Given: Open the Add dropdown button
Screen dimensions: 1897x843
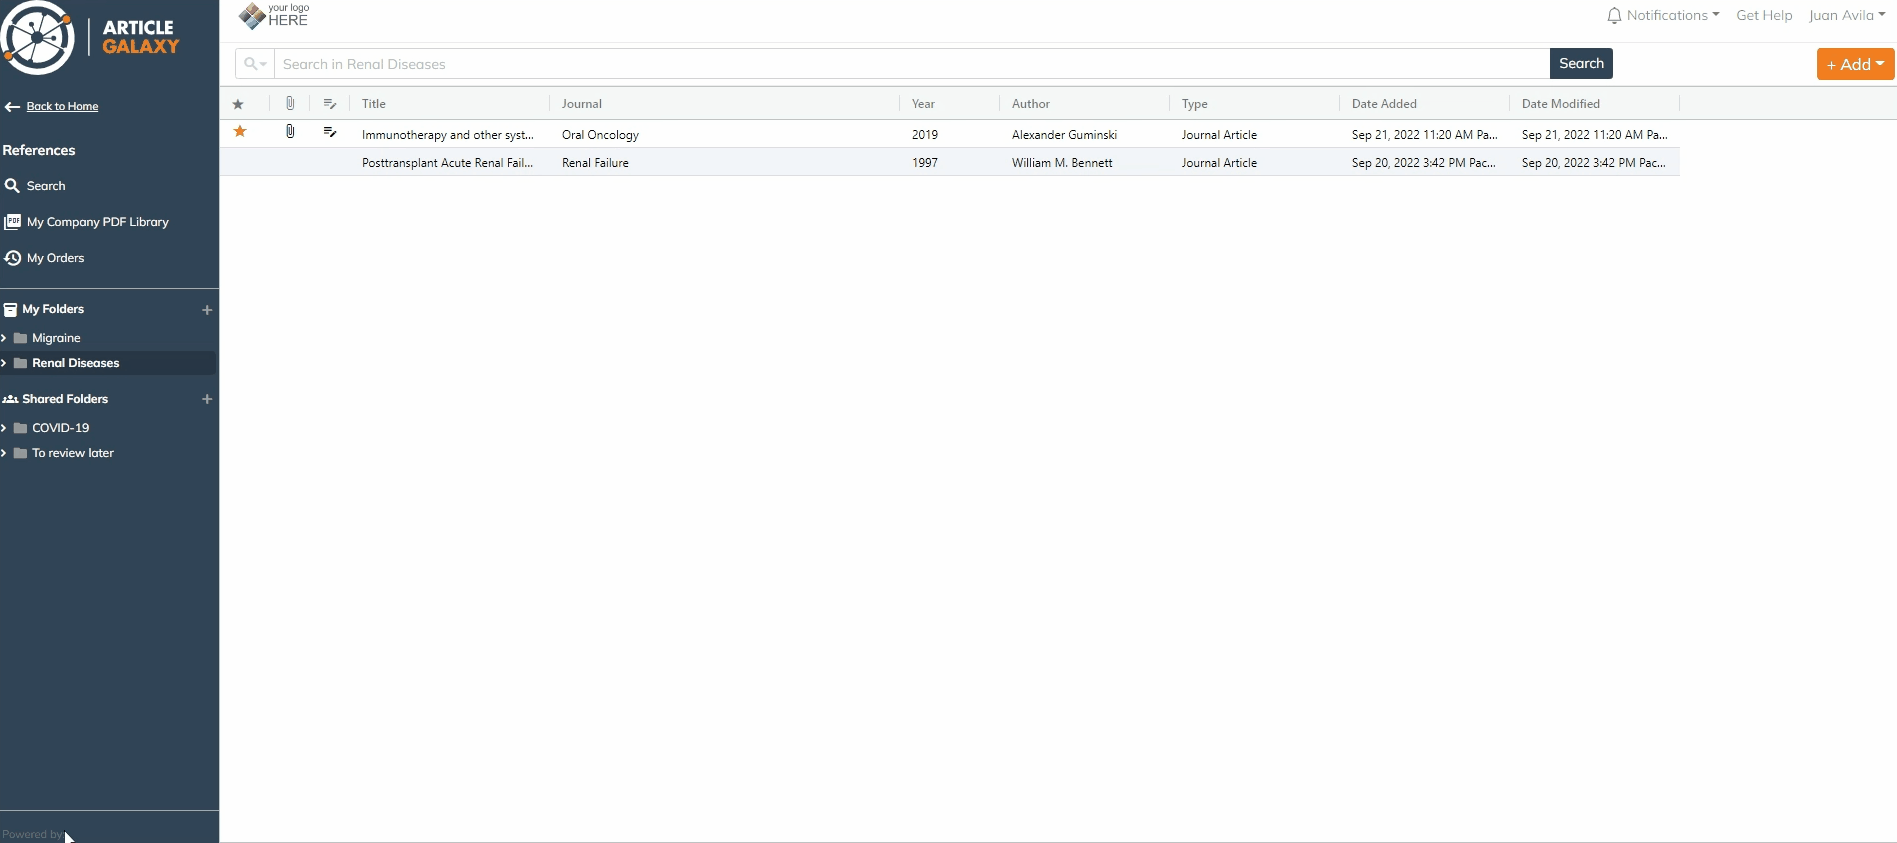Looking at the screenshot, I should click(1855, 64).
